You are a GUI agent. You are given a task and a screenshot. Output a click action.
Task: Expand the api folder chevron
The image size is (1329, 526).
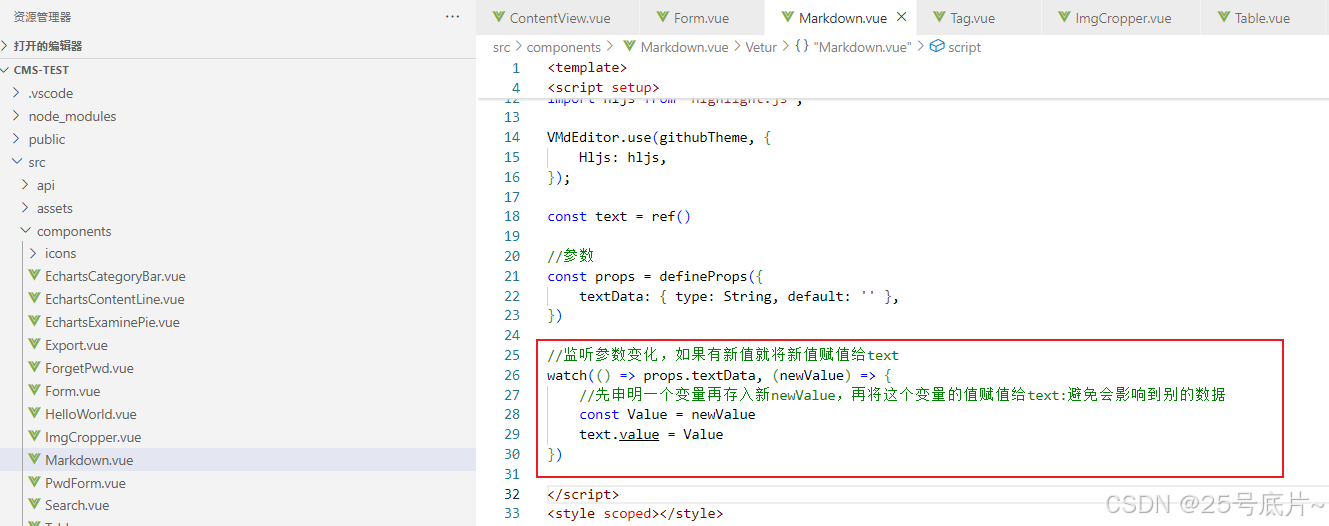[25, 185]
